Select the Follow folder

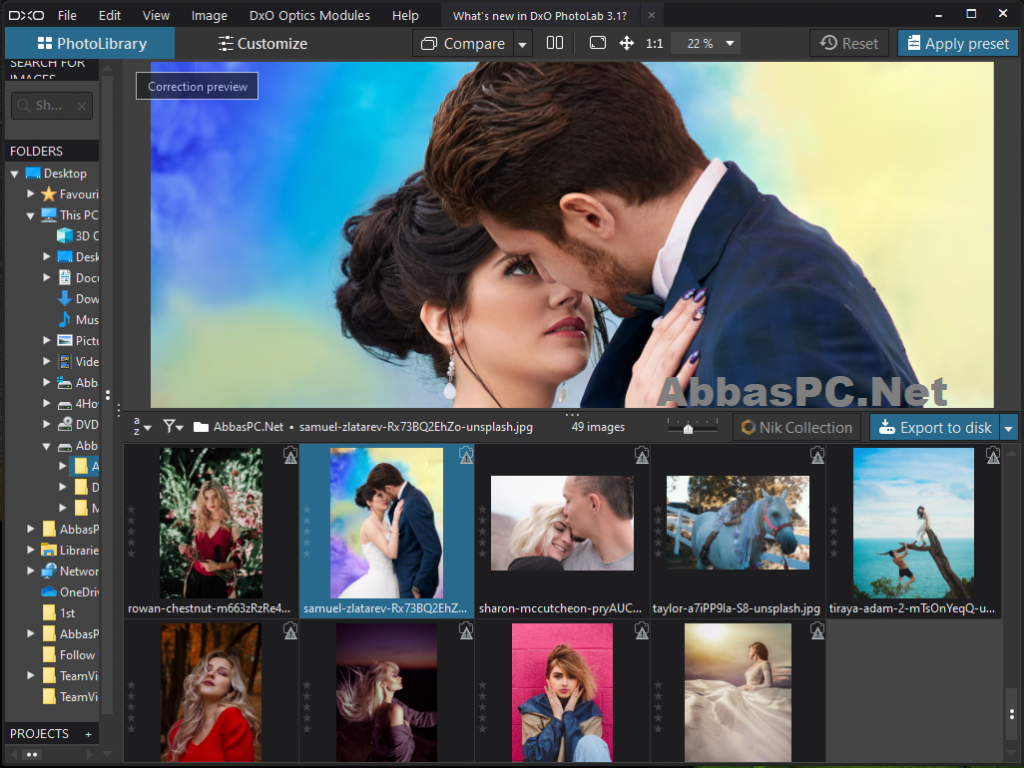coord(69,654)
